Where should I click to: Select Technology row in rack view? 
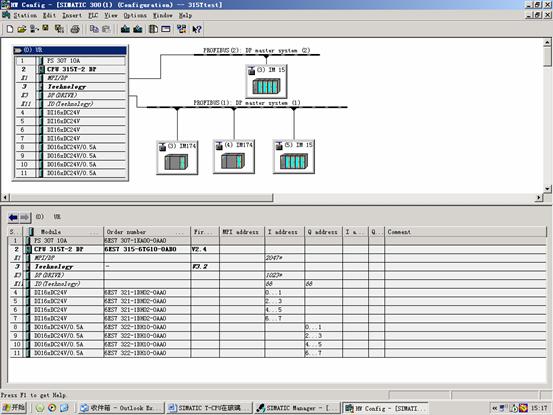click(x=70, y=87)
